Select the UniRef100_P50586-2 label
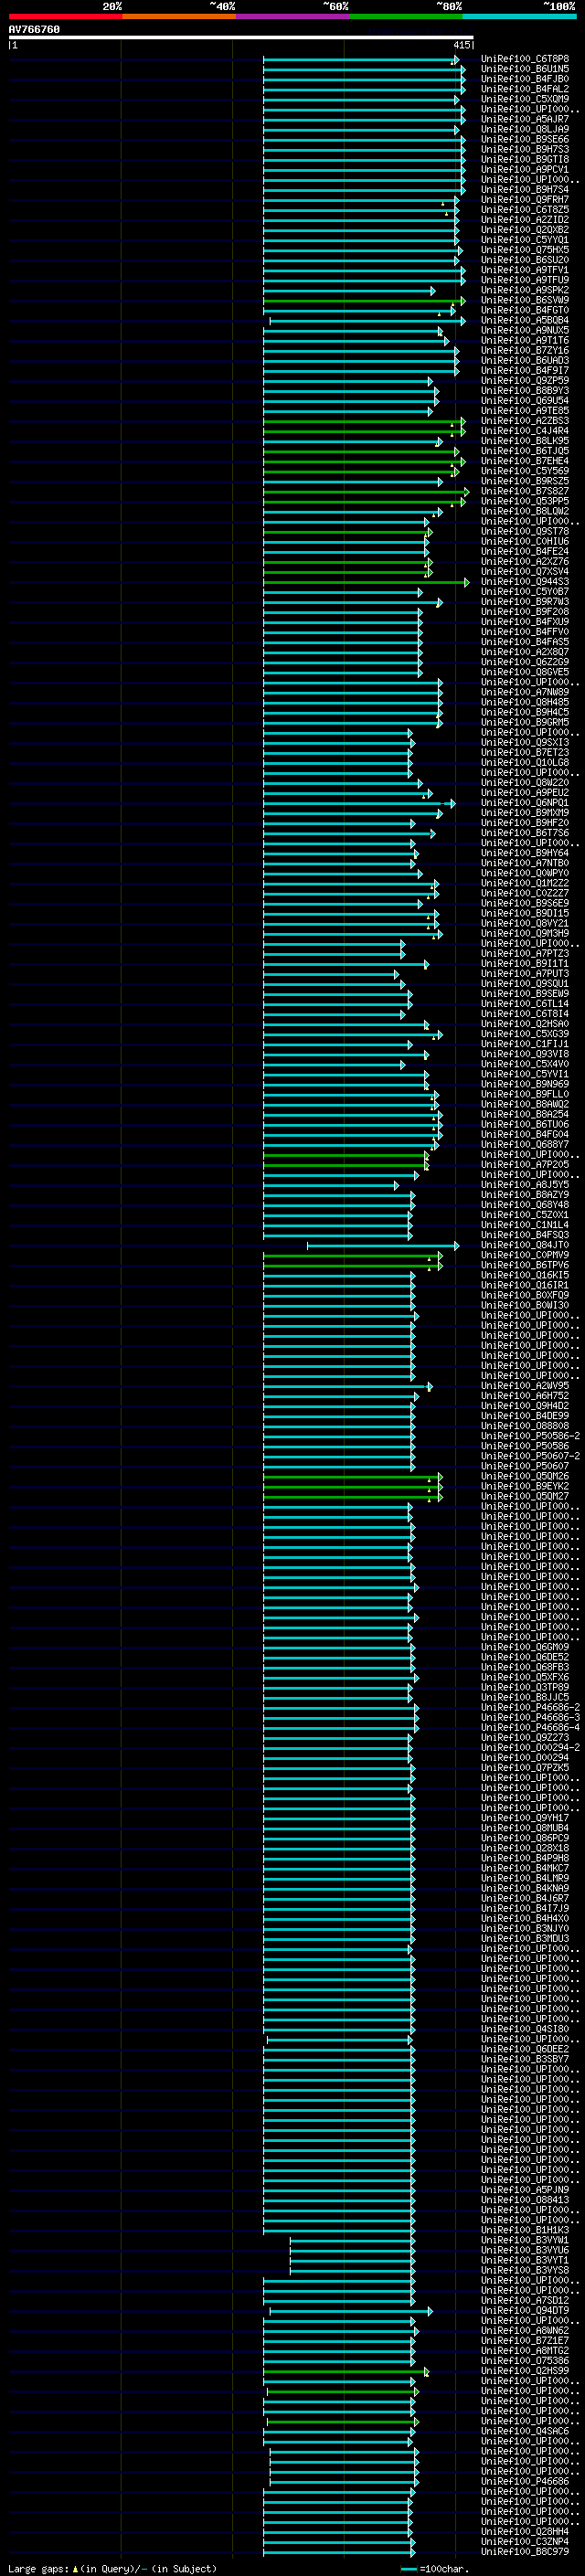585x2576 pixels. (x=531, y=1436)
